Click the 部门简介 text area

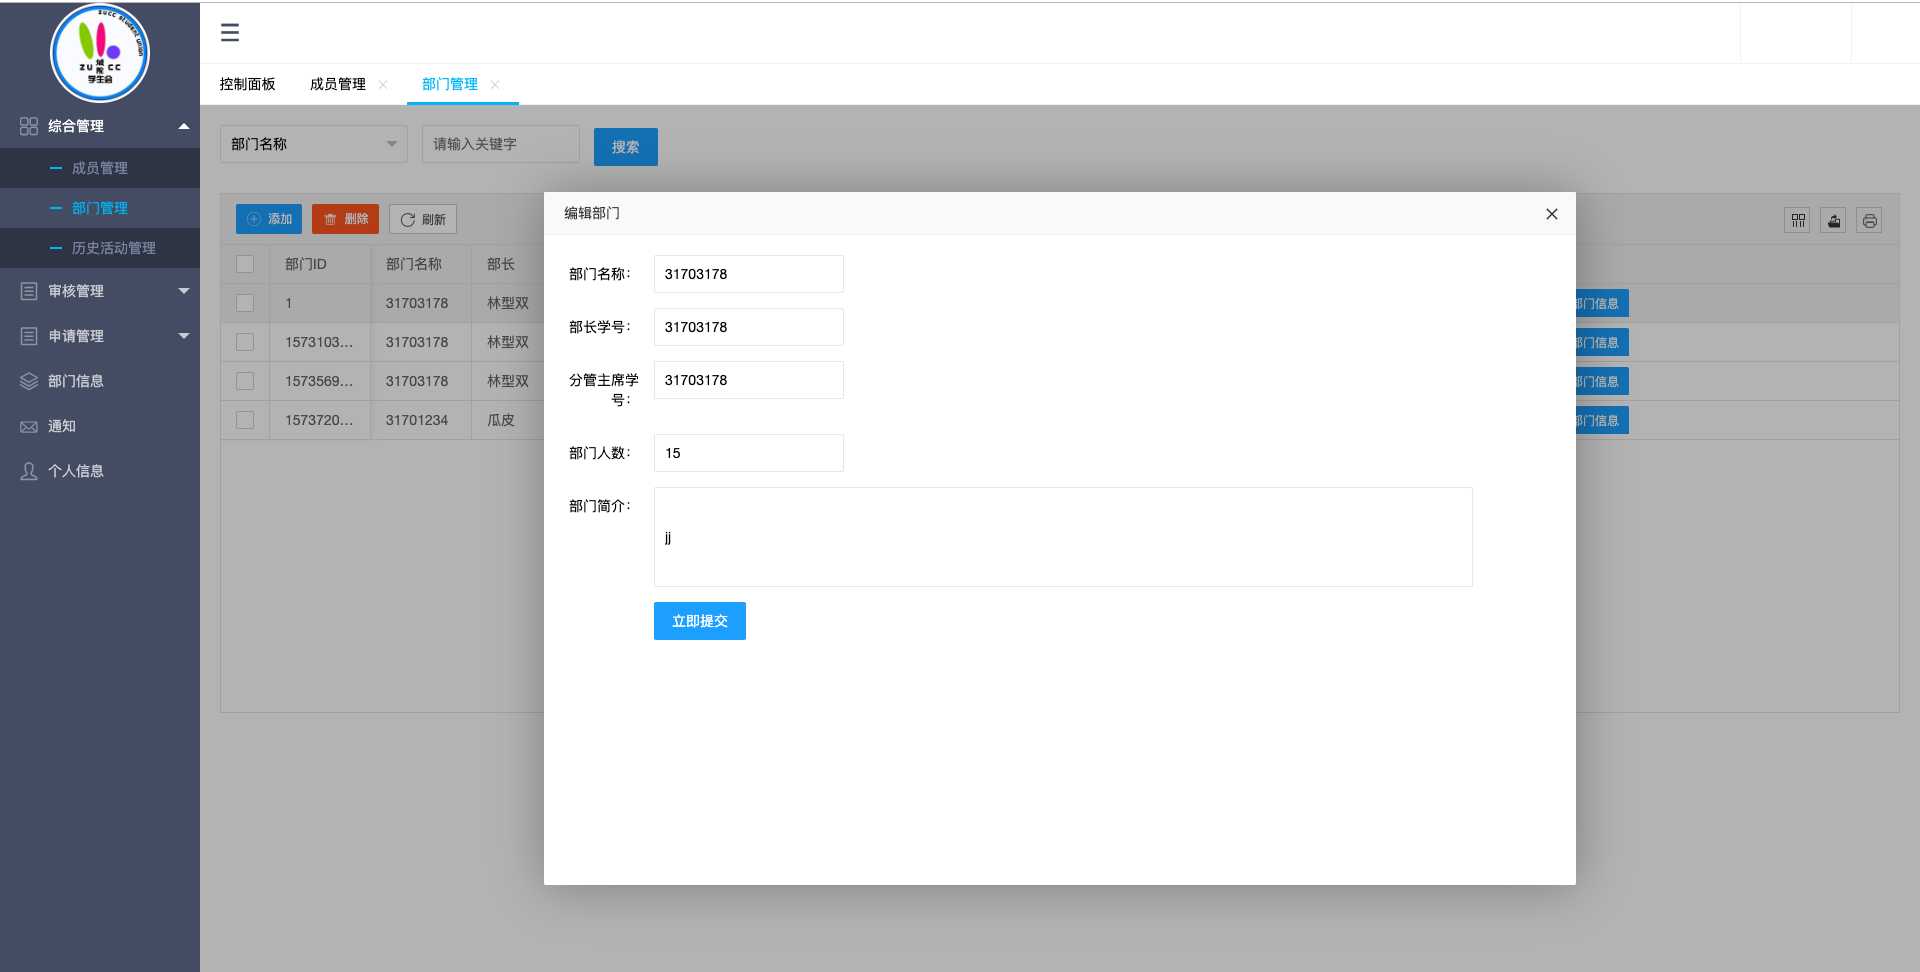1063,537
